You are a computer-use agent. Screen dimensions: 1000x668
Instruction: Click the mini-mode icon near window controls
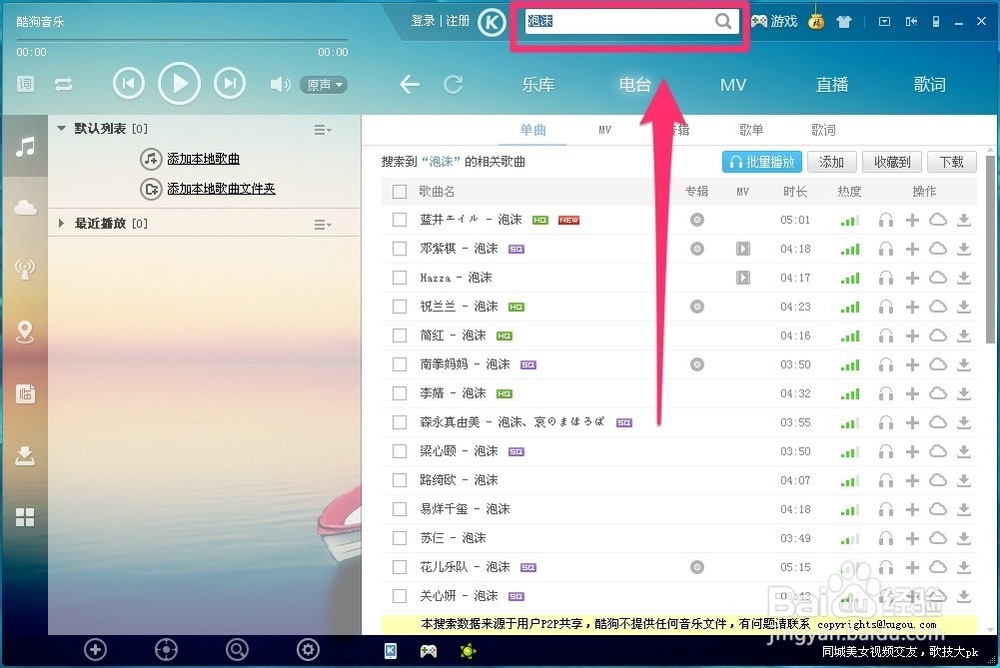(911, 20)
